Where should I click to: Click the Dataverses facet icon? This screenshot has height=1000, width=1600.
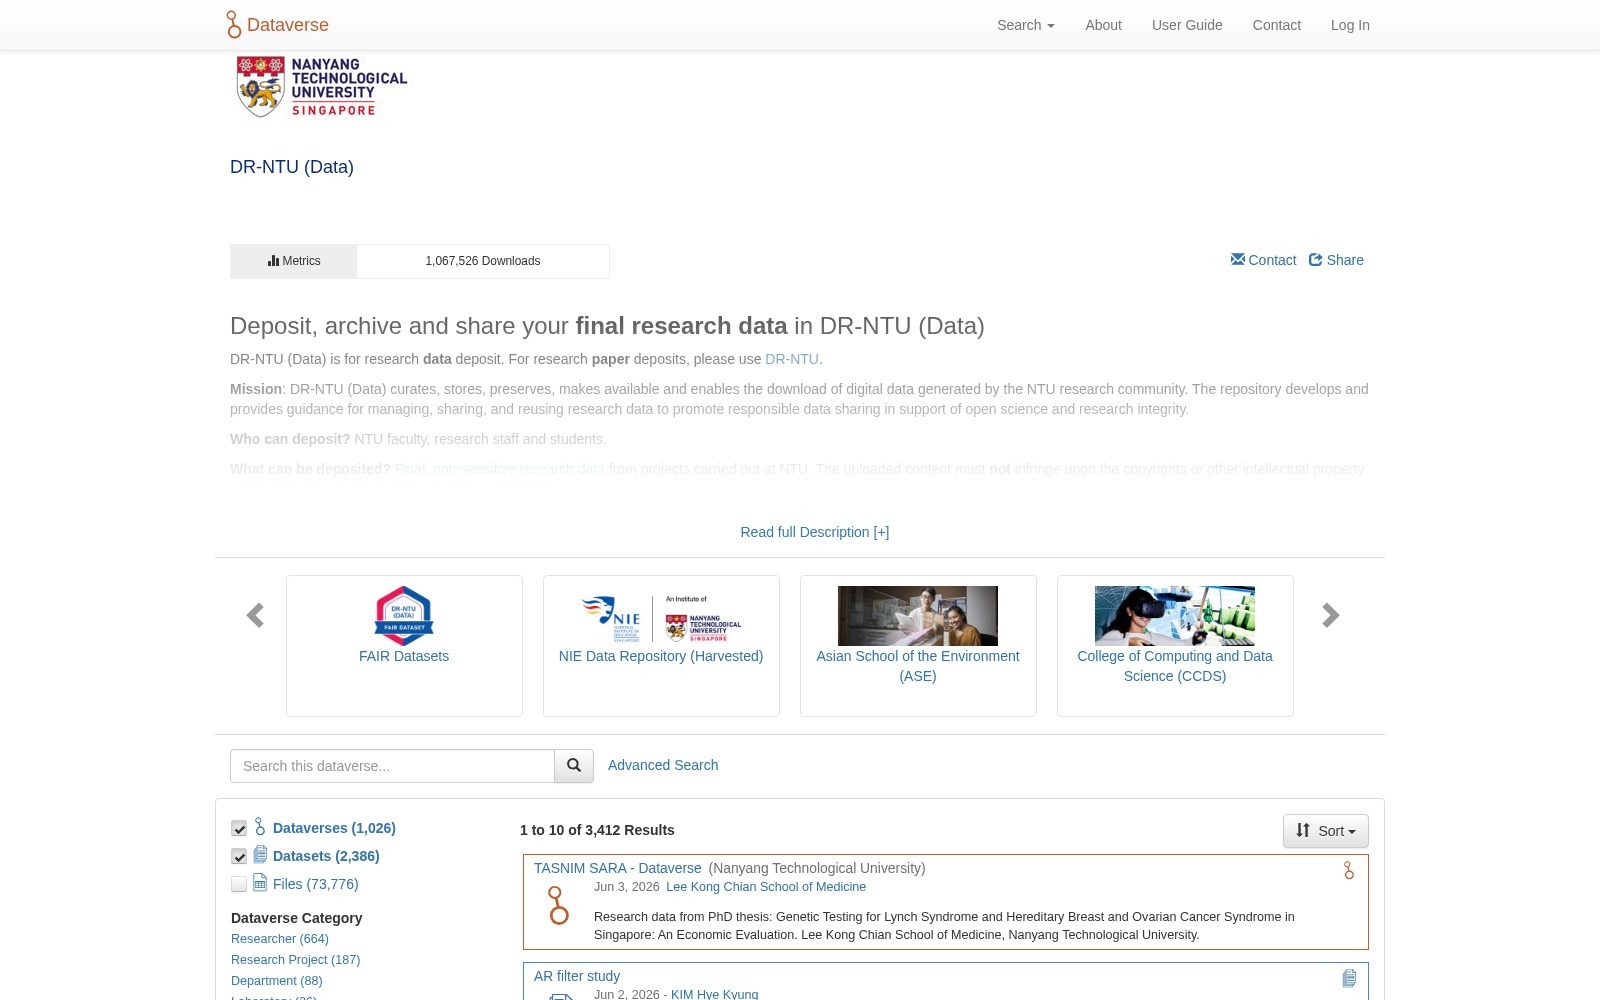(x=260, y=827)
